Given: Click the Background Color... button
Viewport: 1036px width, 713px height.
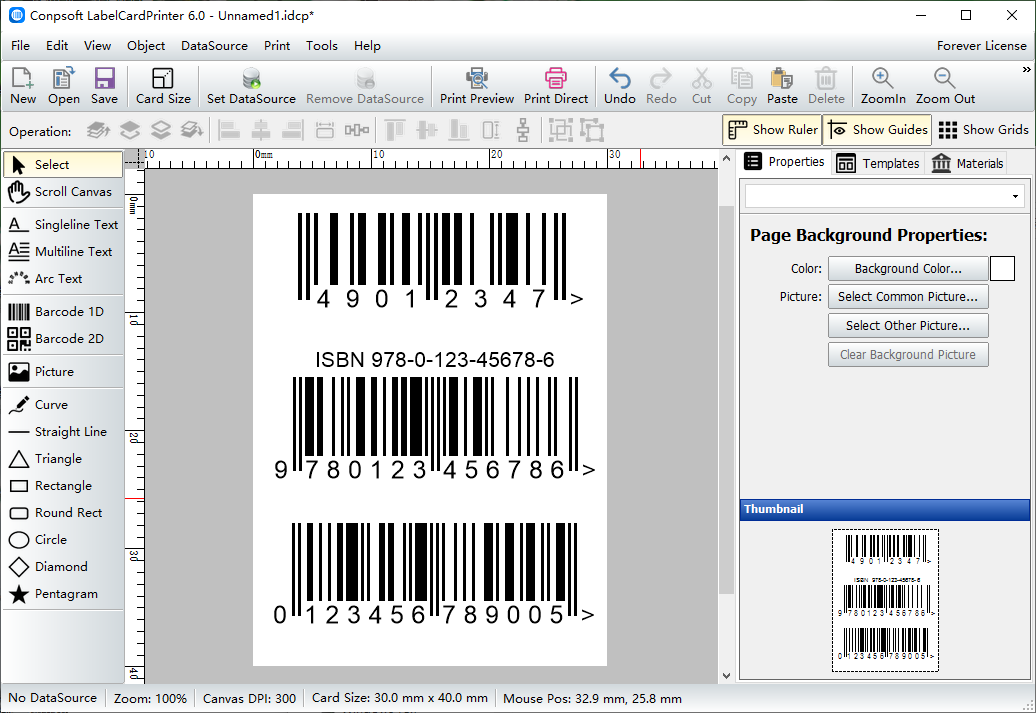Looking at the screenshot, I should point(908,269).
